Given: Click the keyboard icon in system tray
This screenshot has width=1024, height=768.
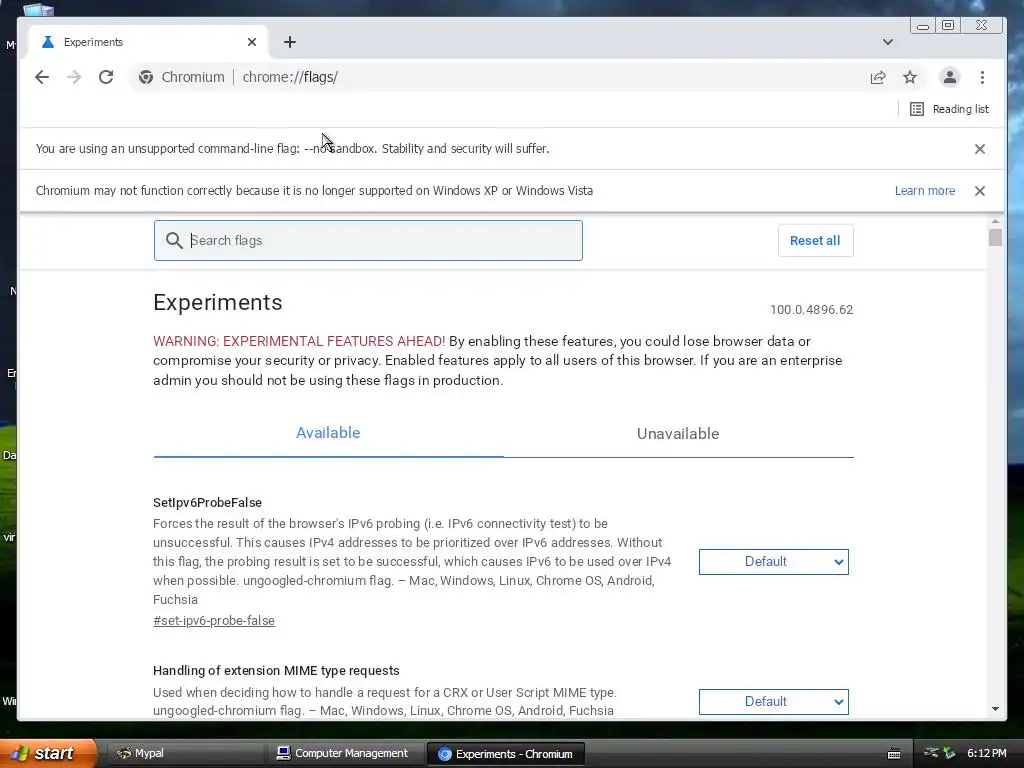Looking at the screenshot, I should coord(894,754).
